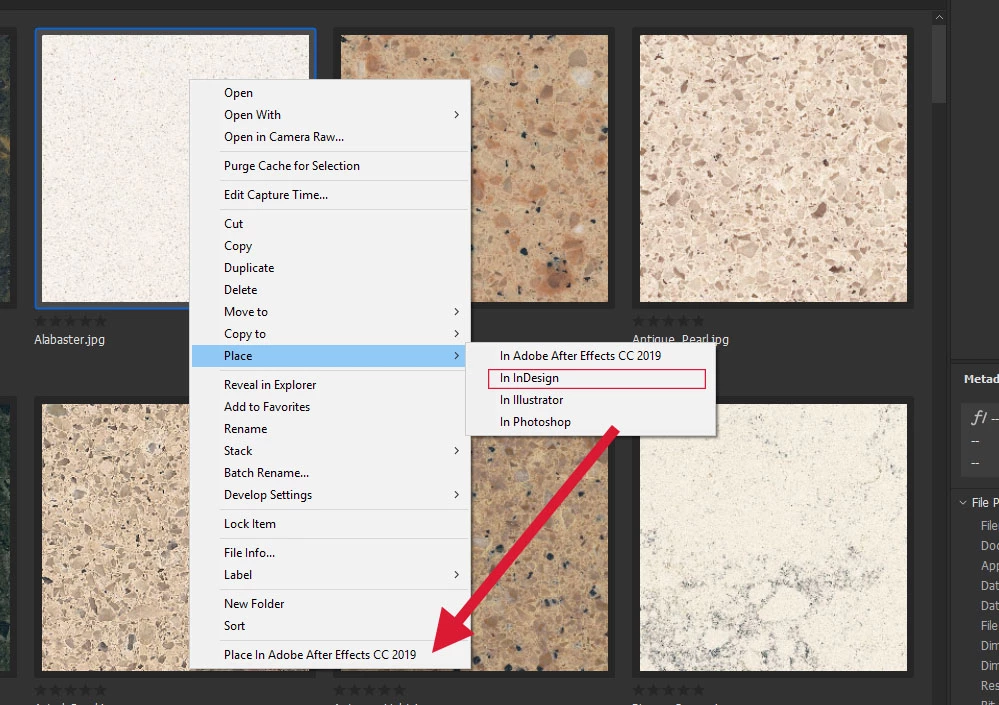Choose In Illustrator from Place submenu
Screen dimensions: 999x705
pos(591,400)
